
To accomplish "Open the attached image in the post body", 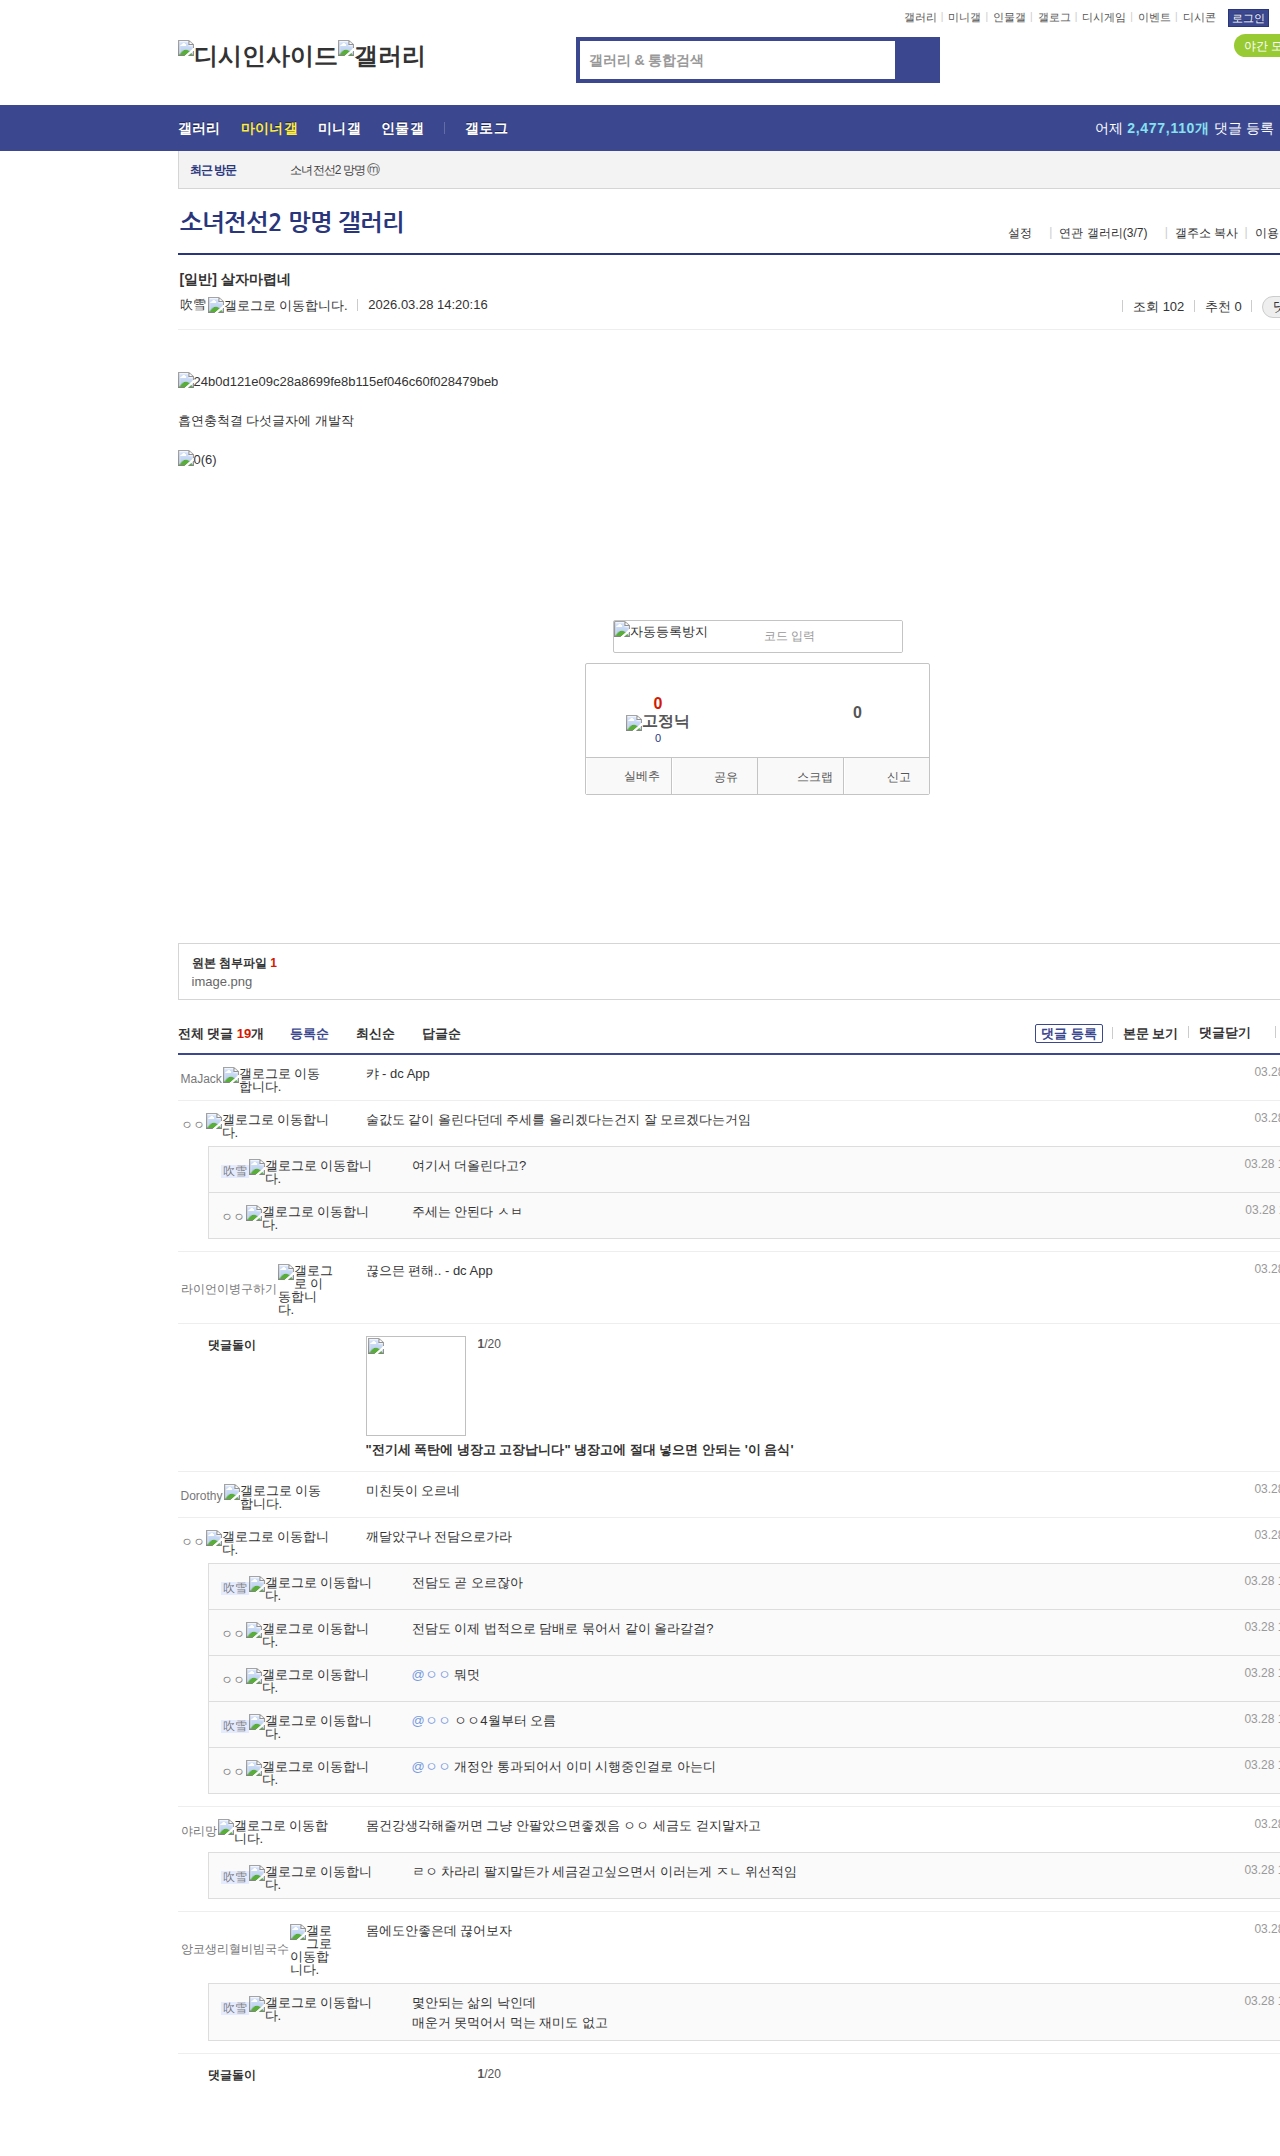I will (338, 382).
